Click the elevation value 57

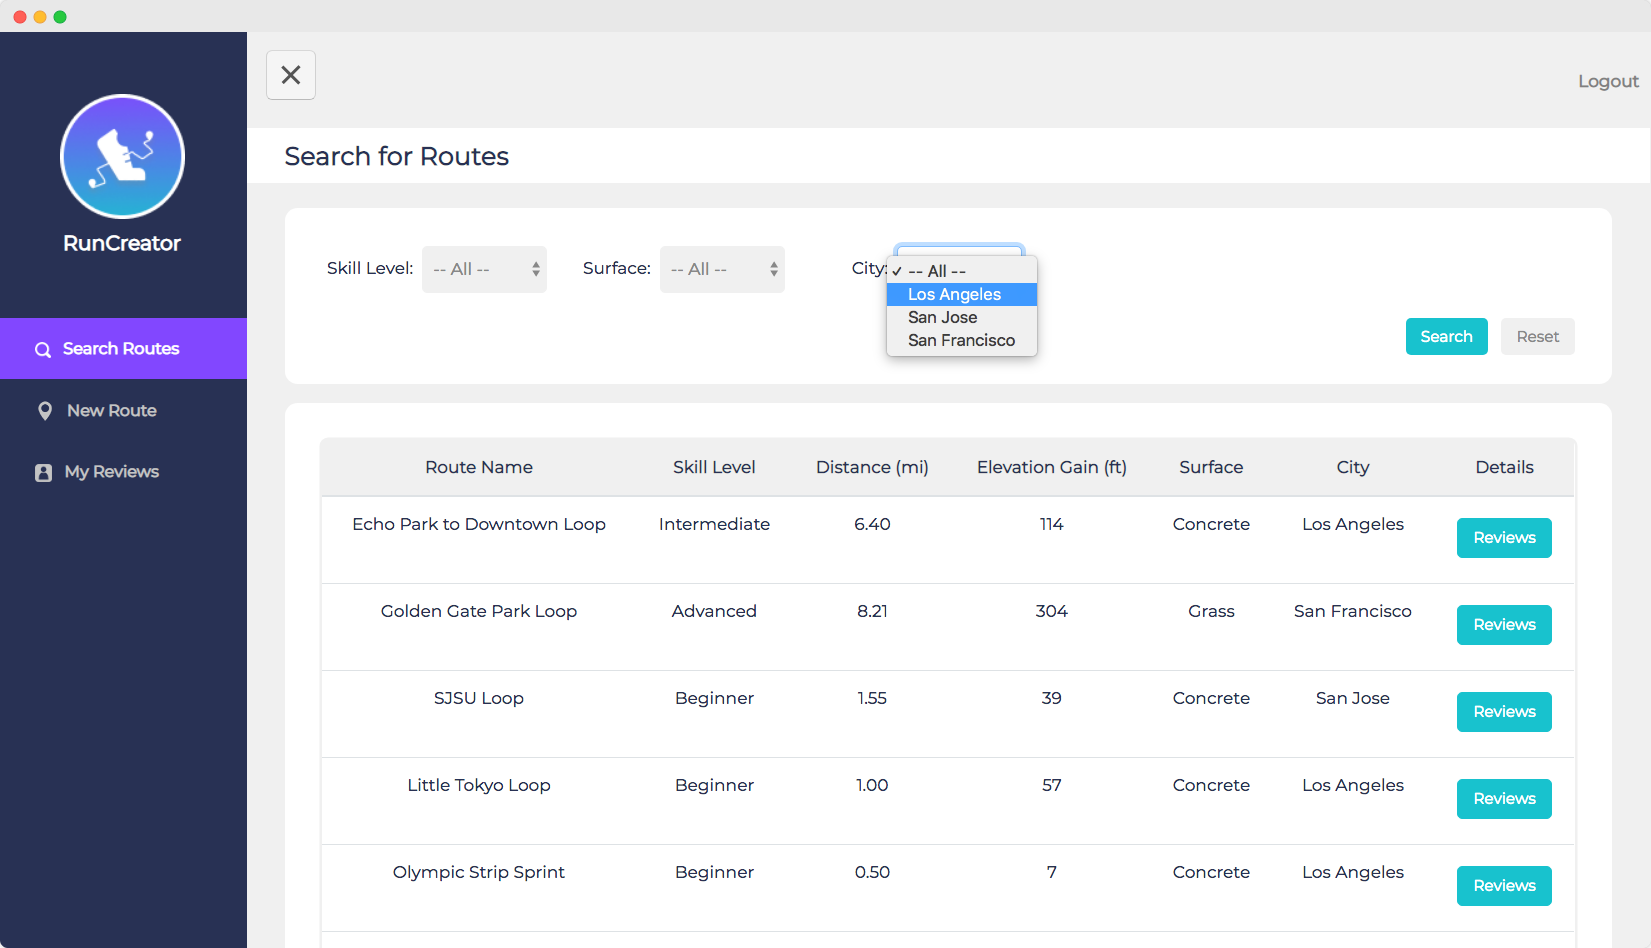coord(1052,785)
